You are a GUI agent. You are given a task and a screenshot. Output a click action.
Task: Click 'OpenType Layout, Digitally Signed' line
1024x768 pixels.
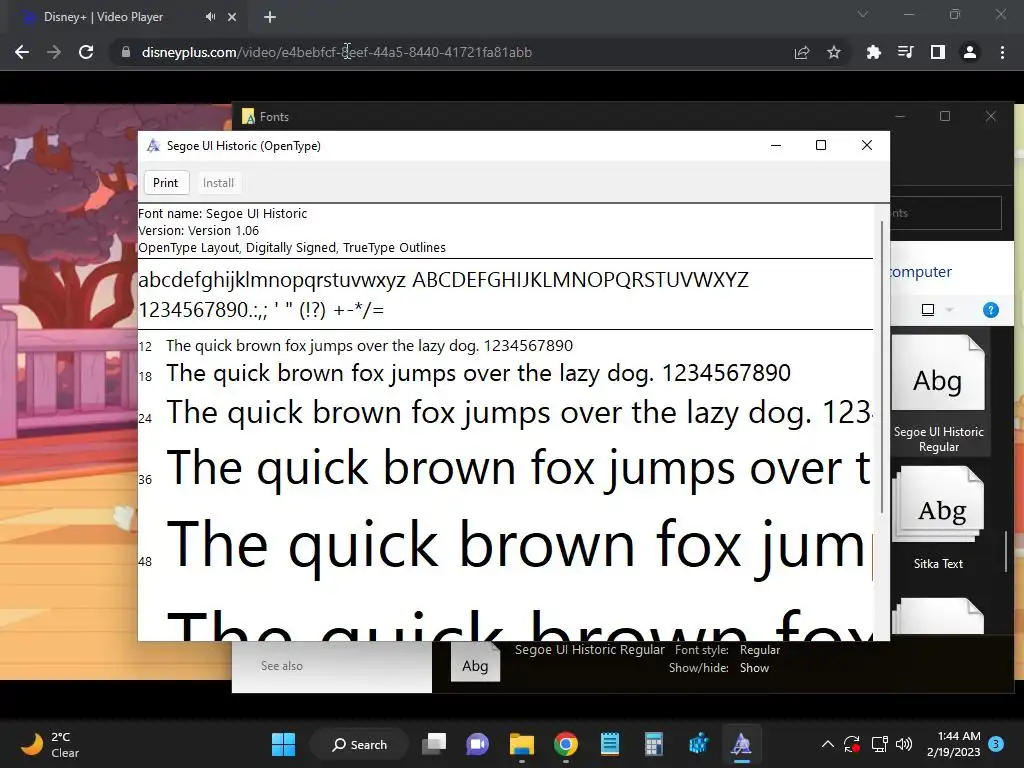292,248
